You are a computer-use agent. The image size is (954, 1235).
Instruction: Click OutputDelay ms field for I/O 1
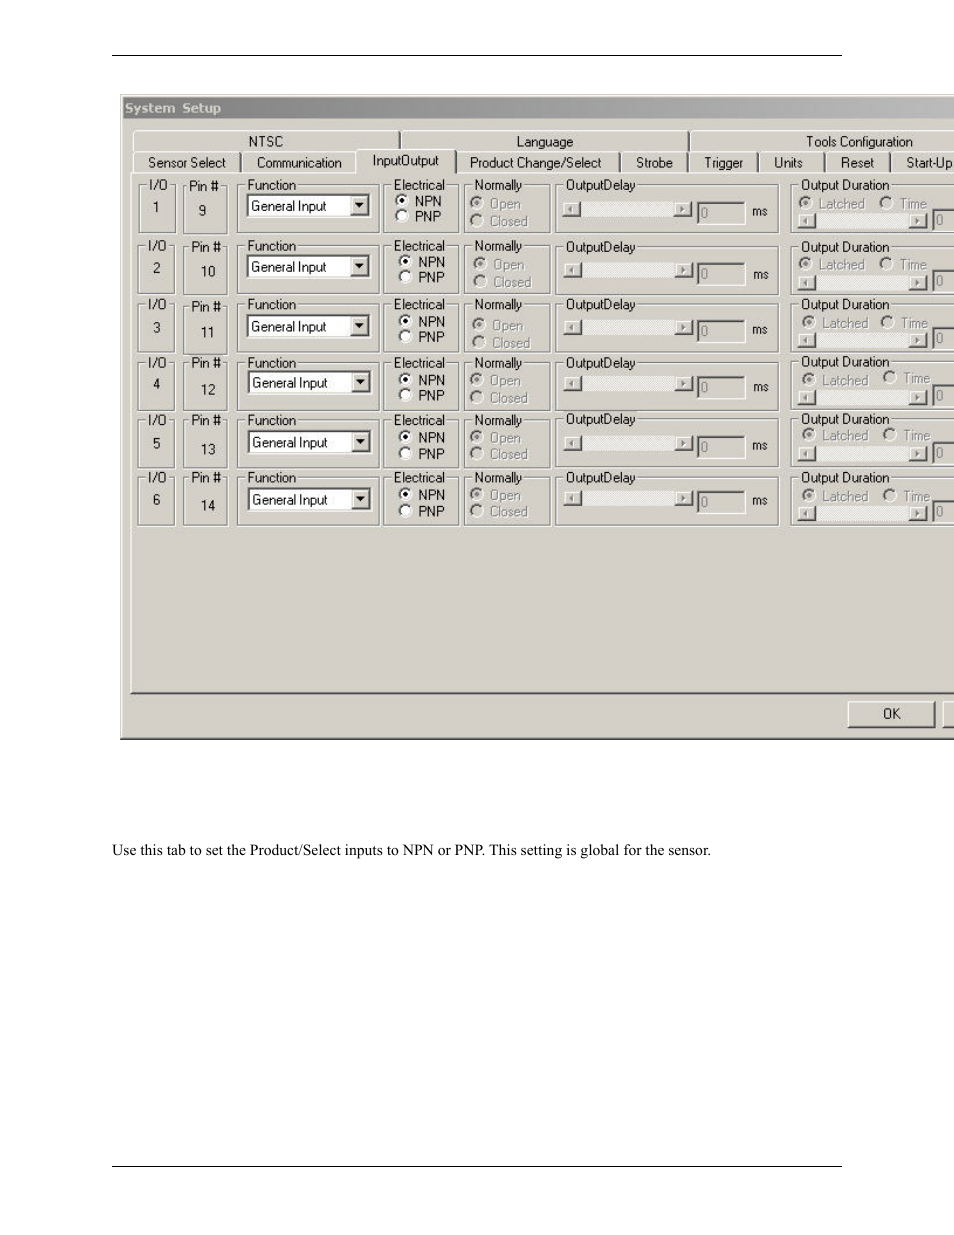pos(721,212)
